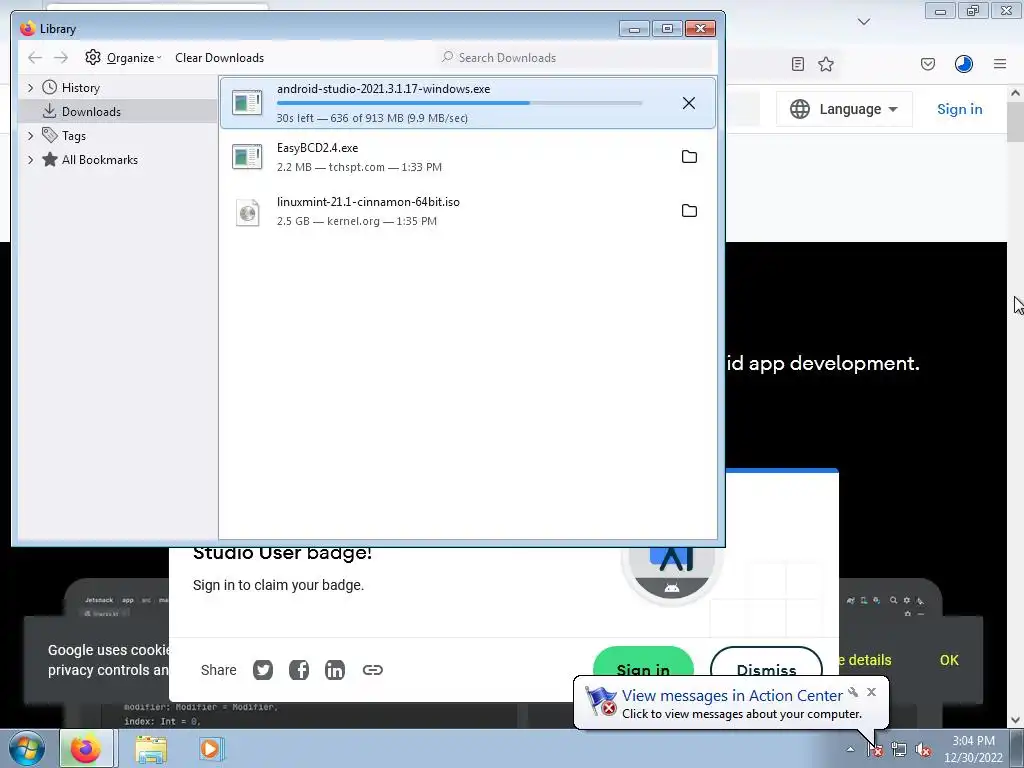Launch Windows Media Player from taskbar
The width and height of the screenshot is (1024, 768).
click(210, 748)
